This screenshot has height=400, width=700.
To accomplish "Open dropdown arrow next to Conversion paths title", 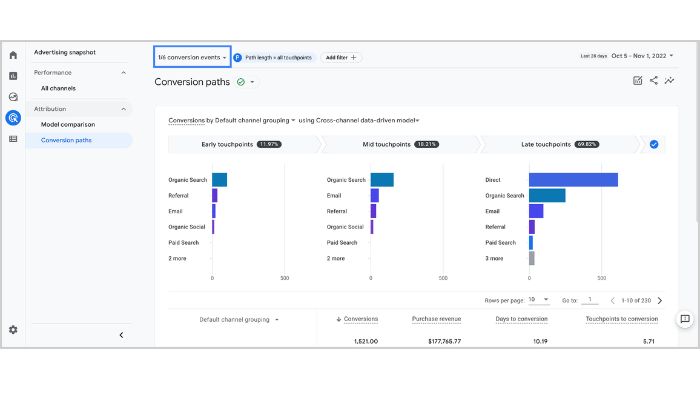I will (x=252, y=82).
